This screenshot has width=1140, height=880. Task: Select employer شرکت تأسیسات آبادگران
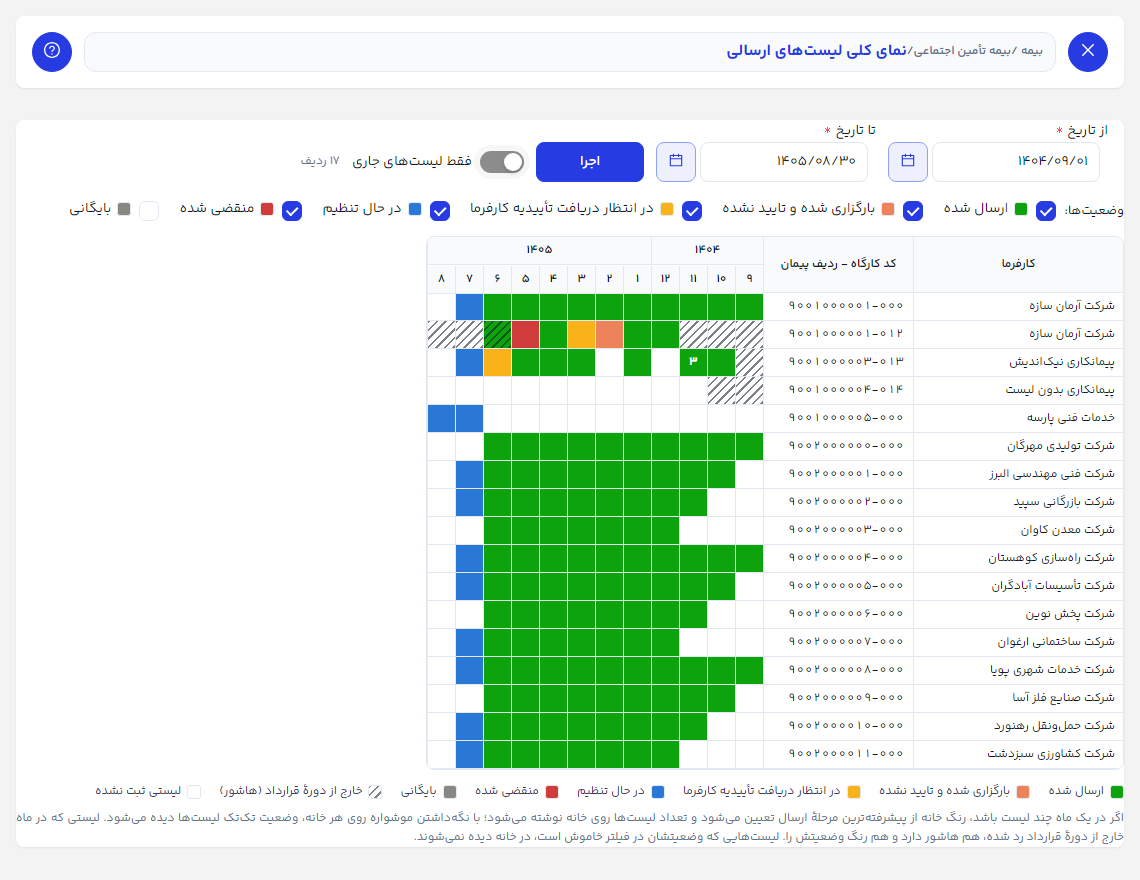click(x=1053, y=586)
